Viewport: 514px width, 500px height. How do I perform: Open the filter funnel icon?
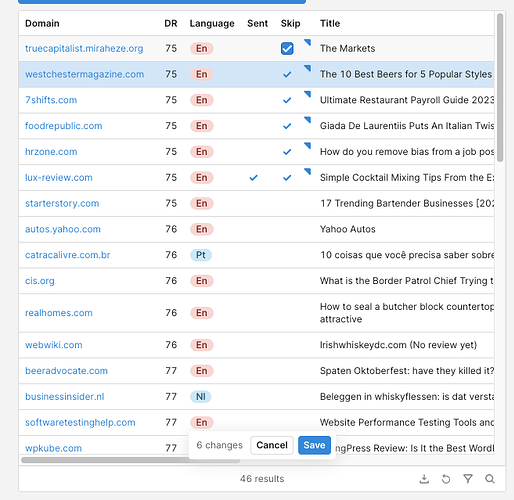pyautogui.click(x=468, y=479)
